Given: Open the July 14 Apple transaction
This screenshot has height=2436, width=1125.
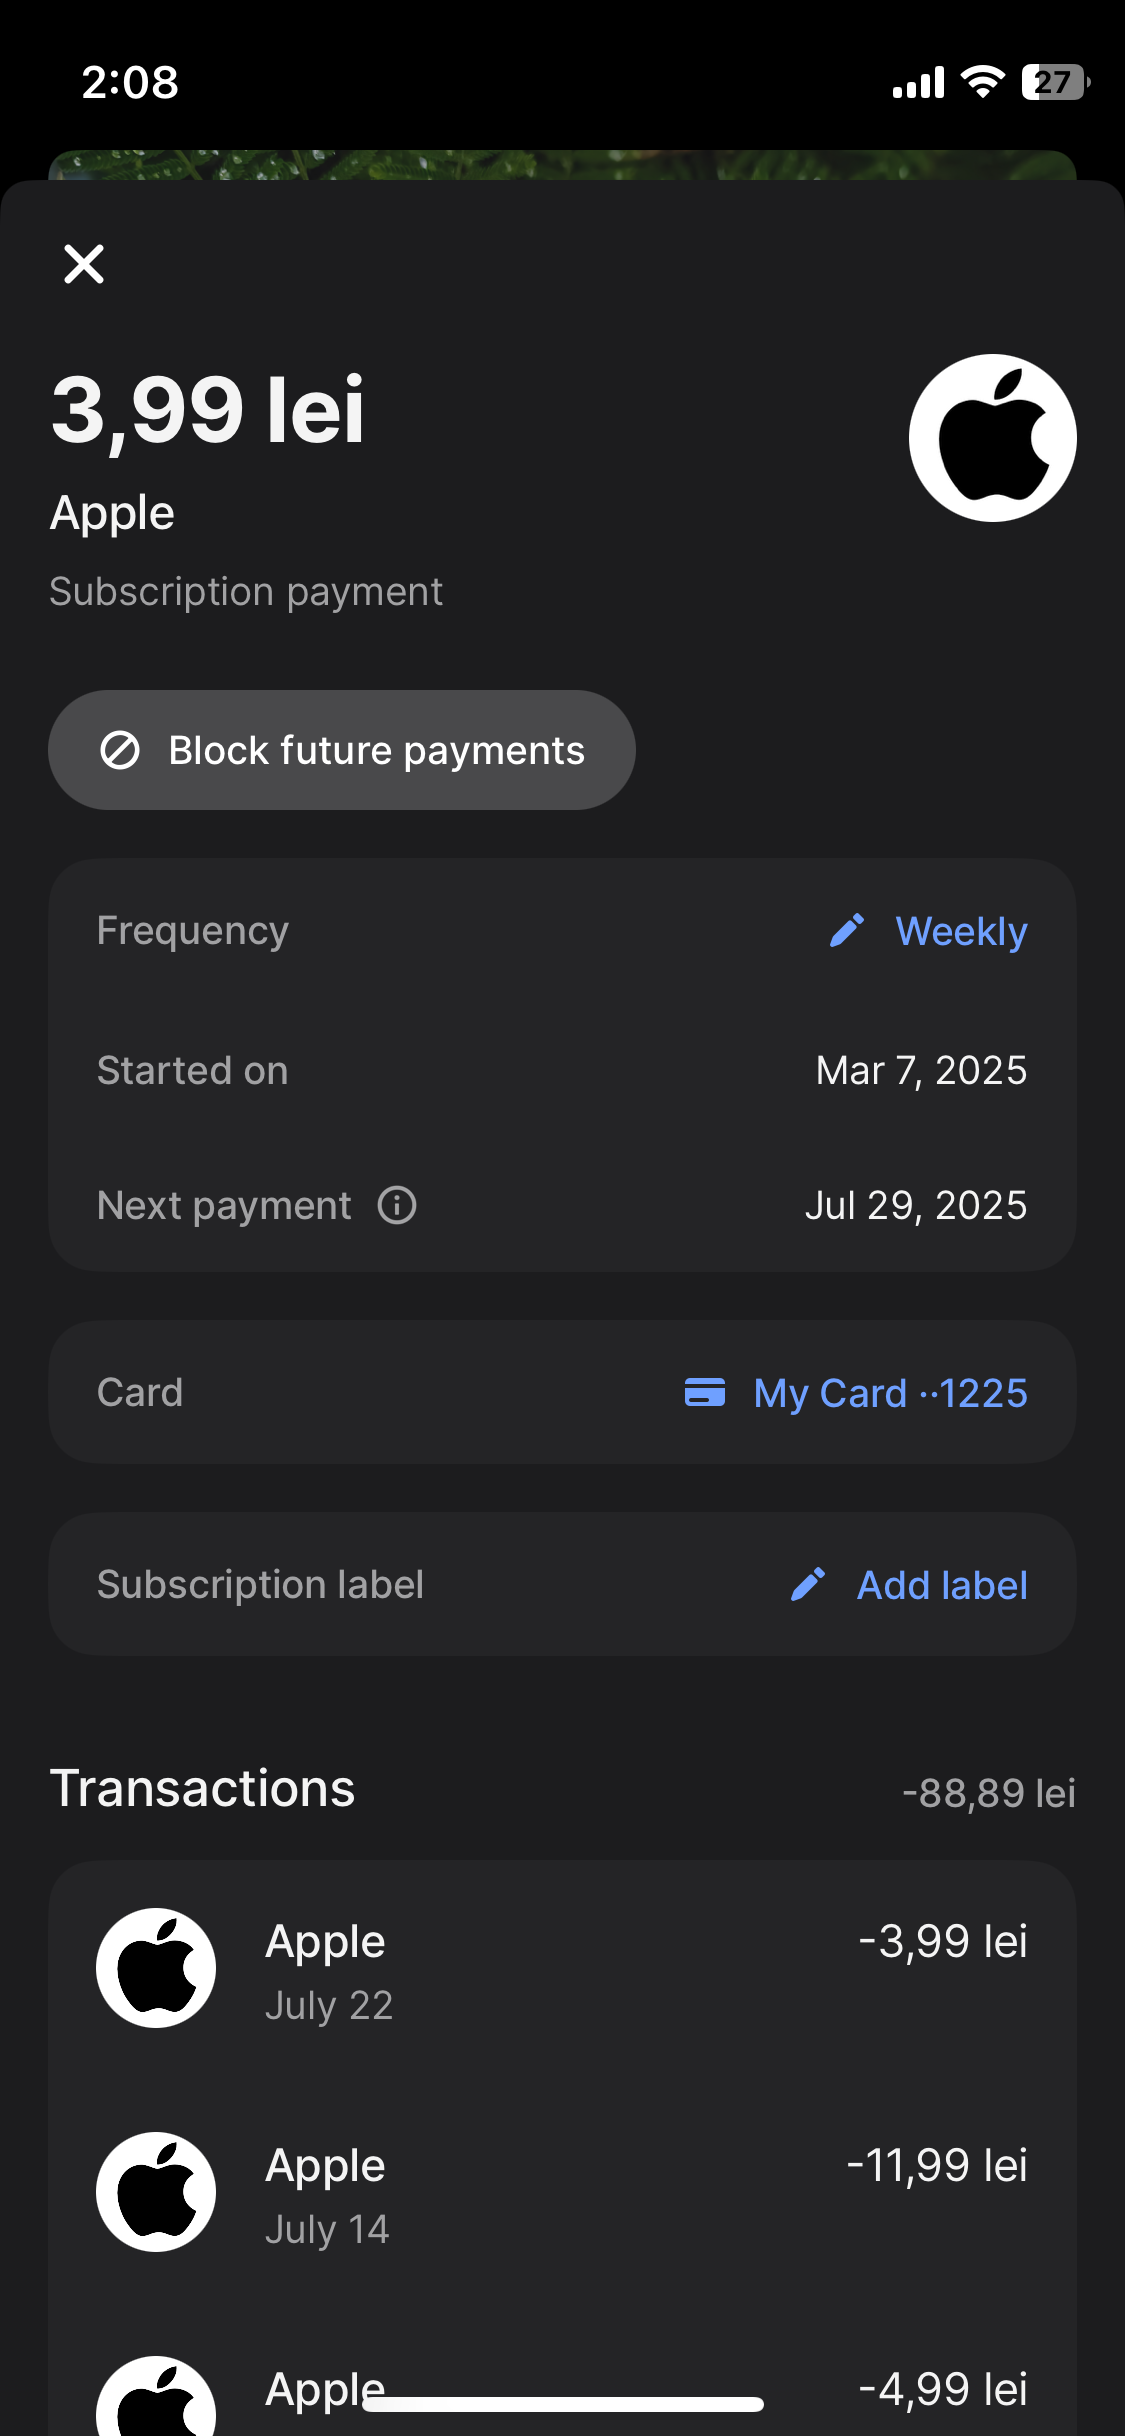Looking at the screenshot, I should (x=562, y=2194).
